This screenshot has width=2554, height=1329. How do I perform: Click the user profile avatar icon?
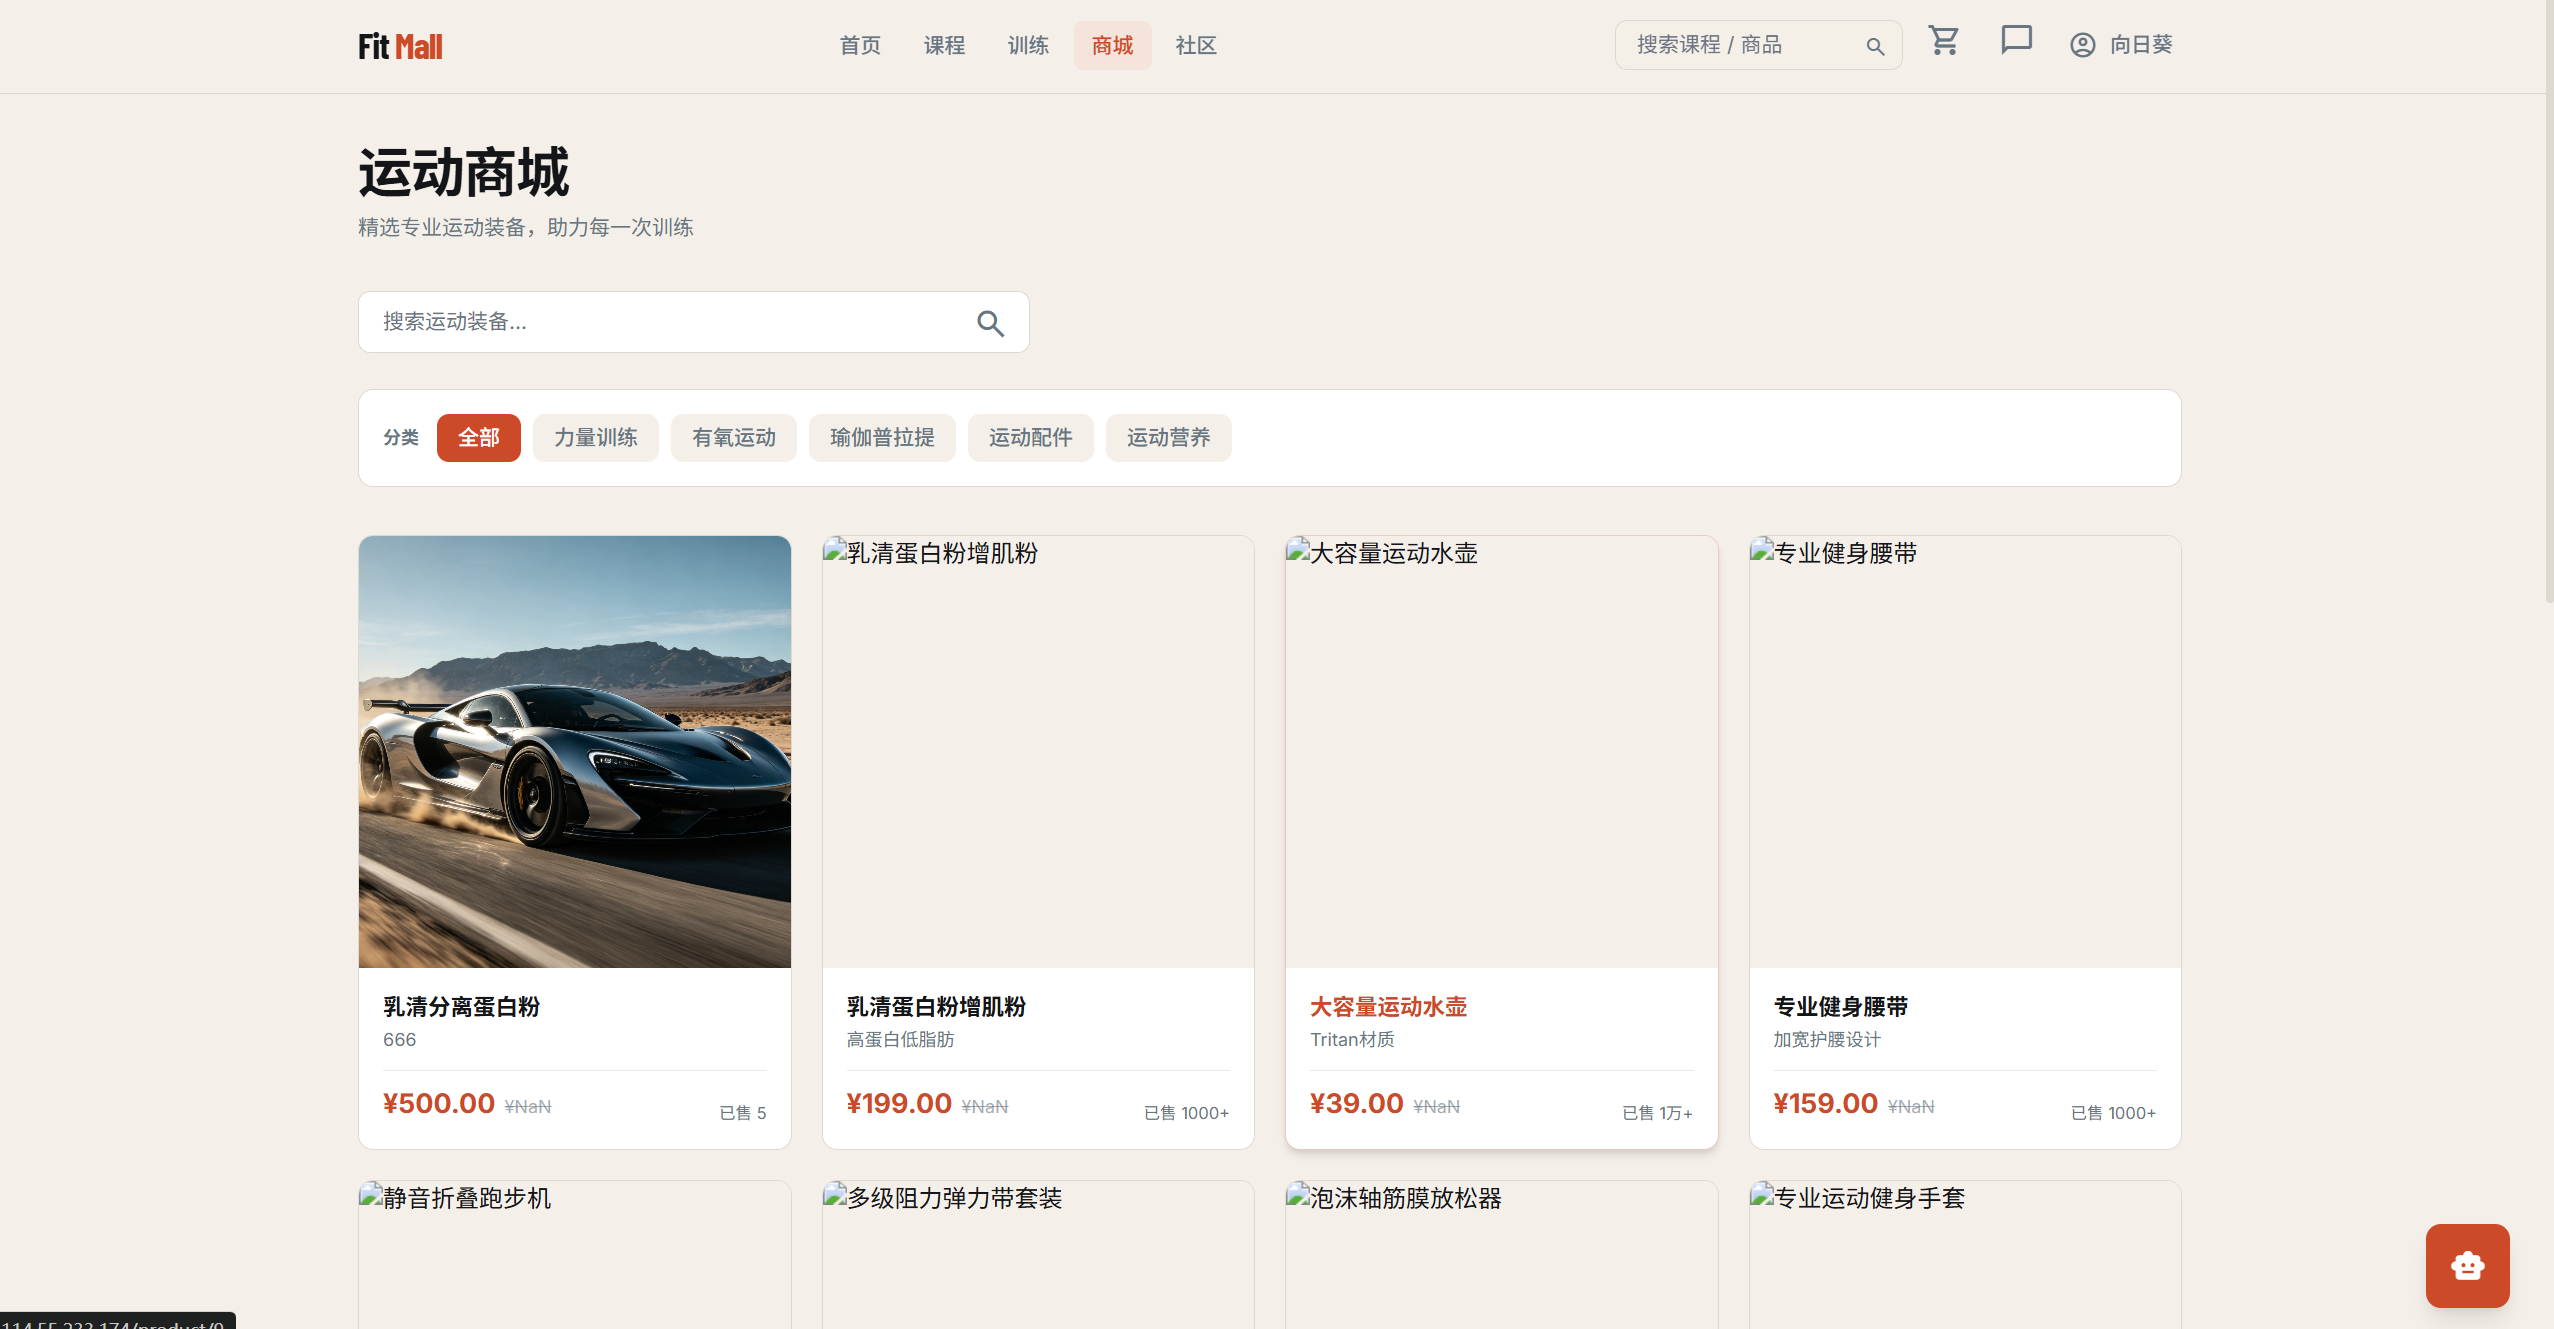(x=2082, y=45)
